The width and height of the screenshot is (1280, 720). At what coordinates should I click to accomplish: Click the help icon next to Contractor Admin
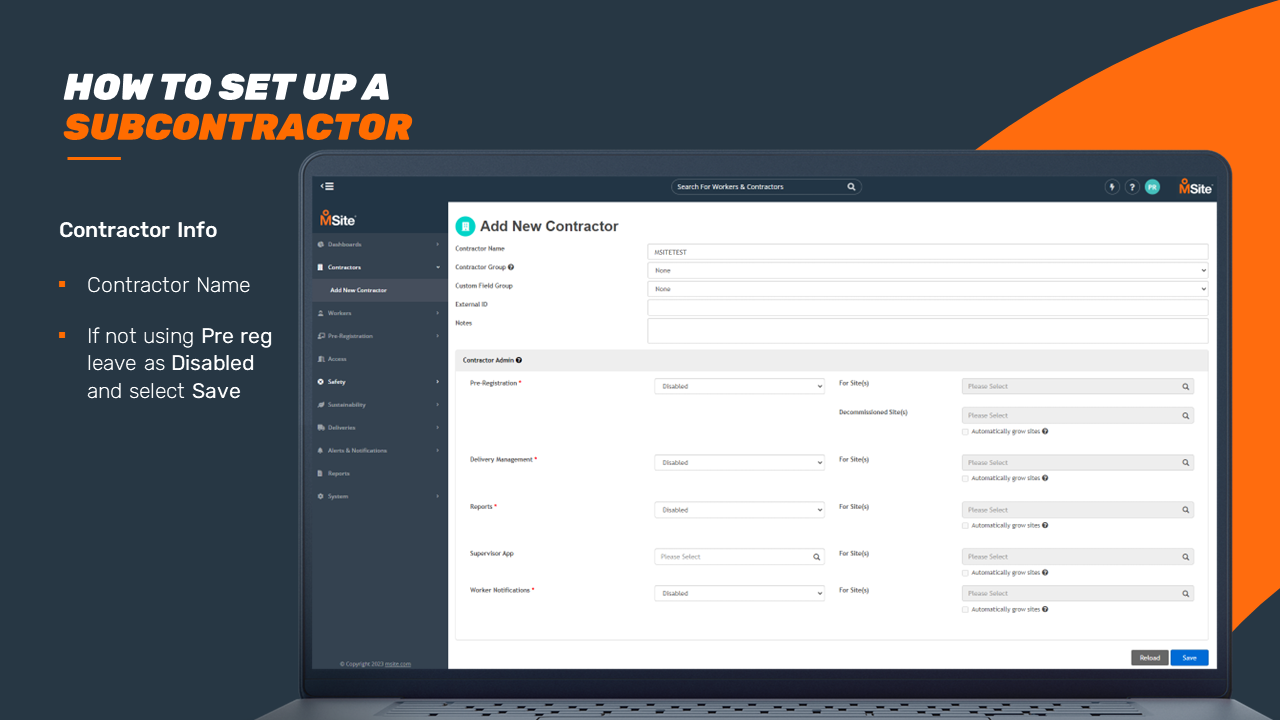(x=519, y=360)
